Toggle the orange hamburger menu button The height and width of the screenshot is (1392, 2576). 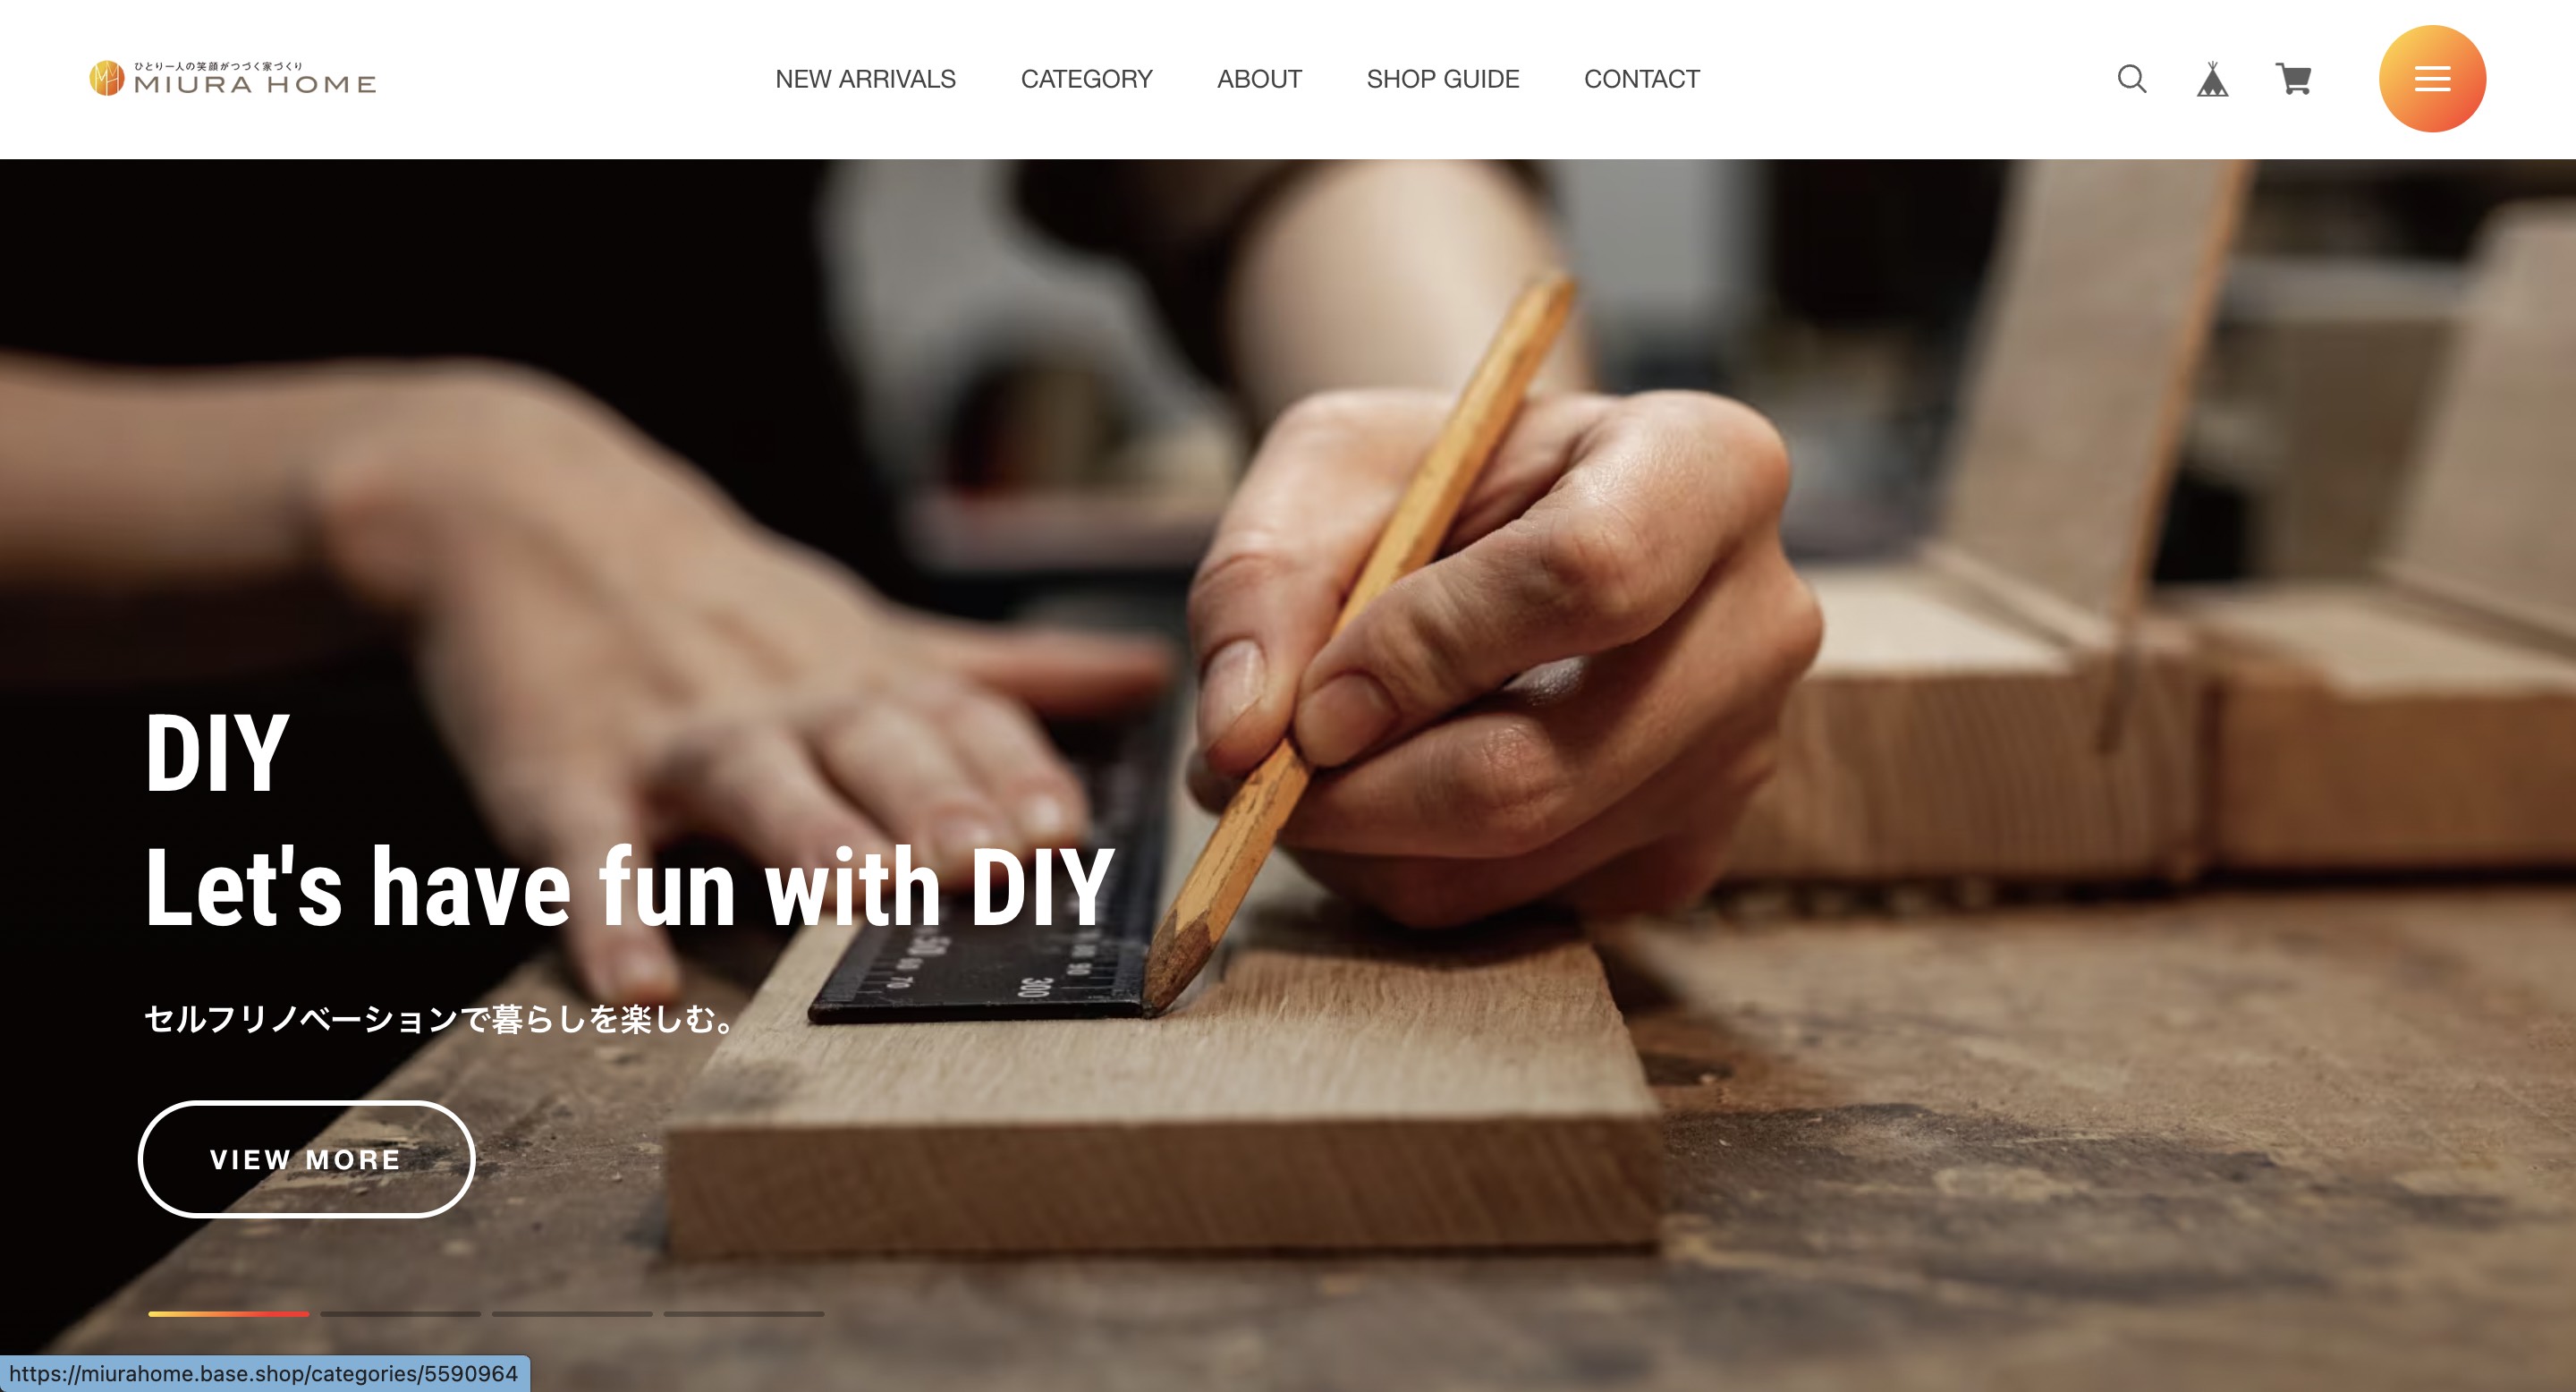(2430, 79)
